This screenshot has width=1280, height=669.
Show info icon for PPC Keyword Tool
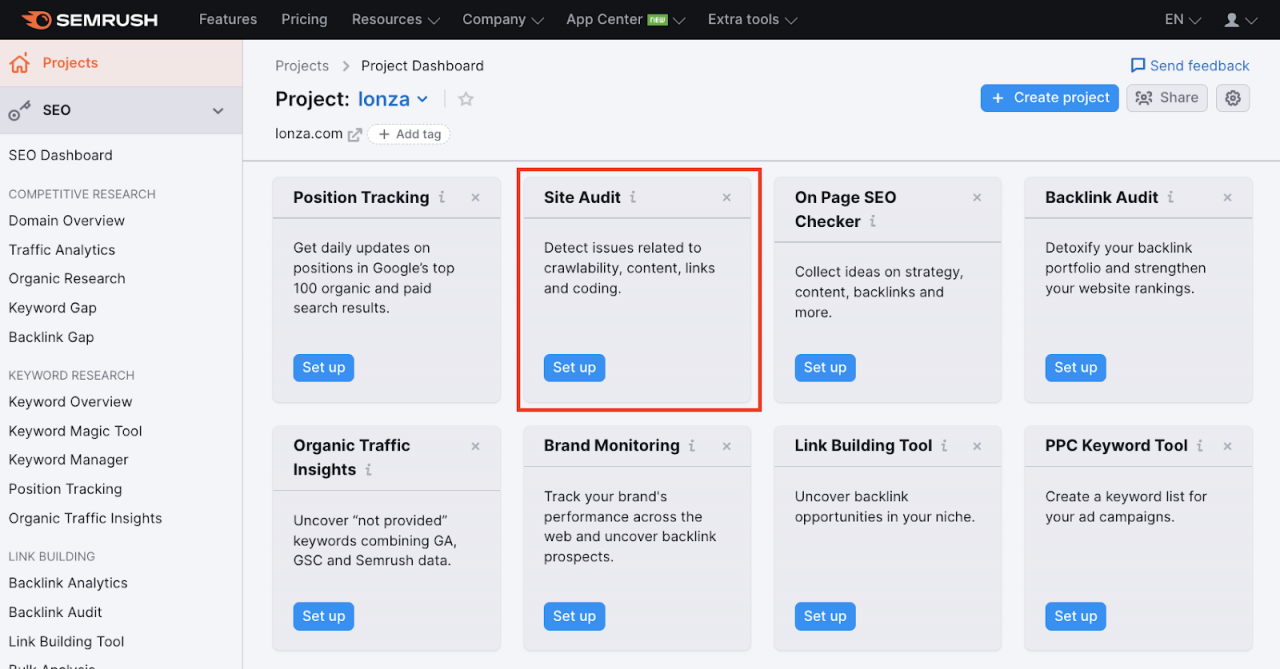click(x=1200, y=446)
